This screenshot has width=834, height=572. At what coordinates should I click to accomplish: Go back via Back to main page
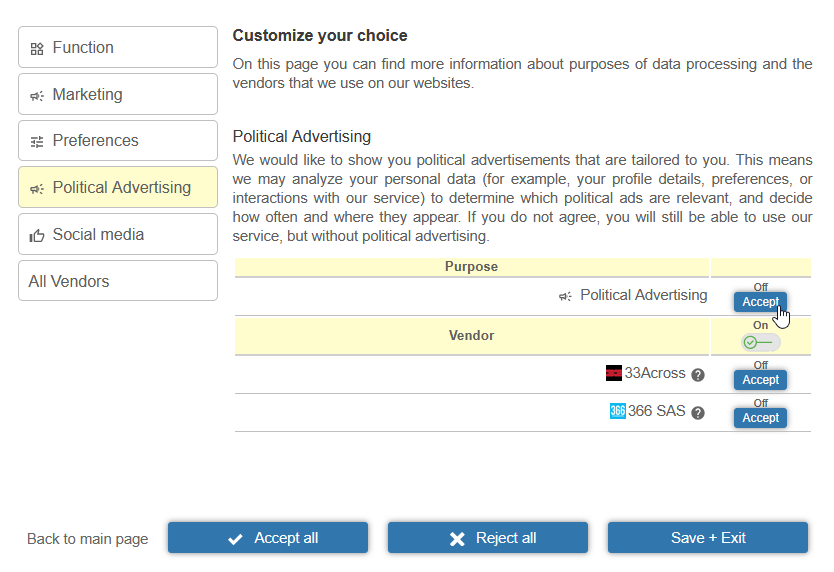point(87,539)
